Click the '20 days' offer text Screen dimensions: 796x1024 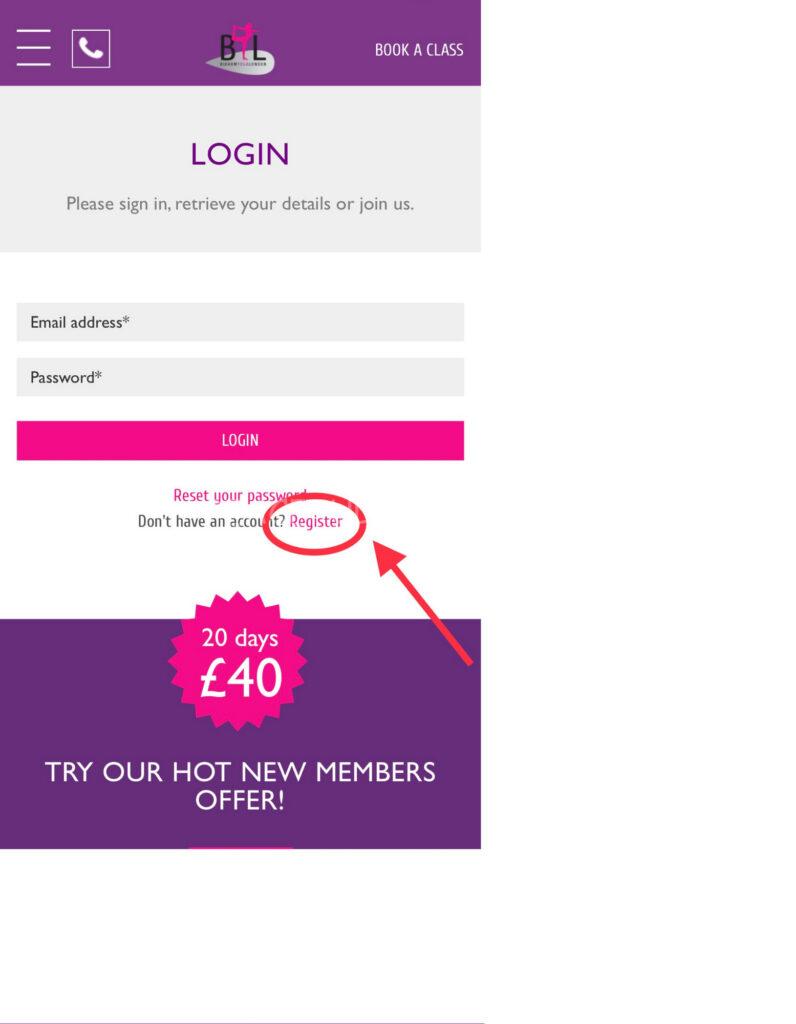(240, 637)
